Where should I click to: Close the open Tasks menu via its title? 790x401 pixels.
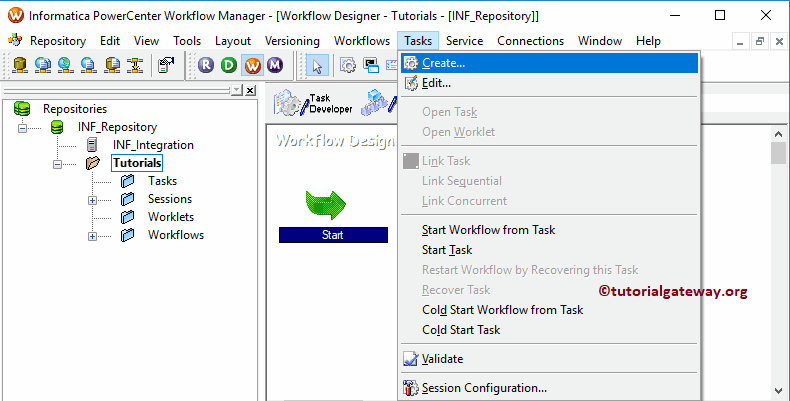pyautogui.click(x=418, y=41)
